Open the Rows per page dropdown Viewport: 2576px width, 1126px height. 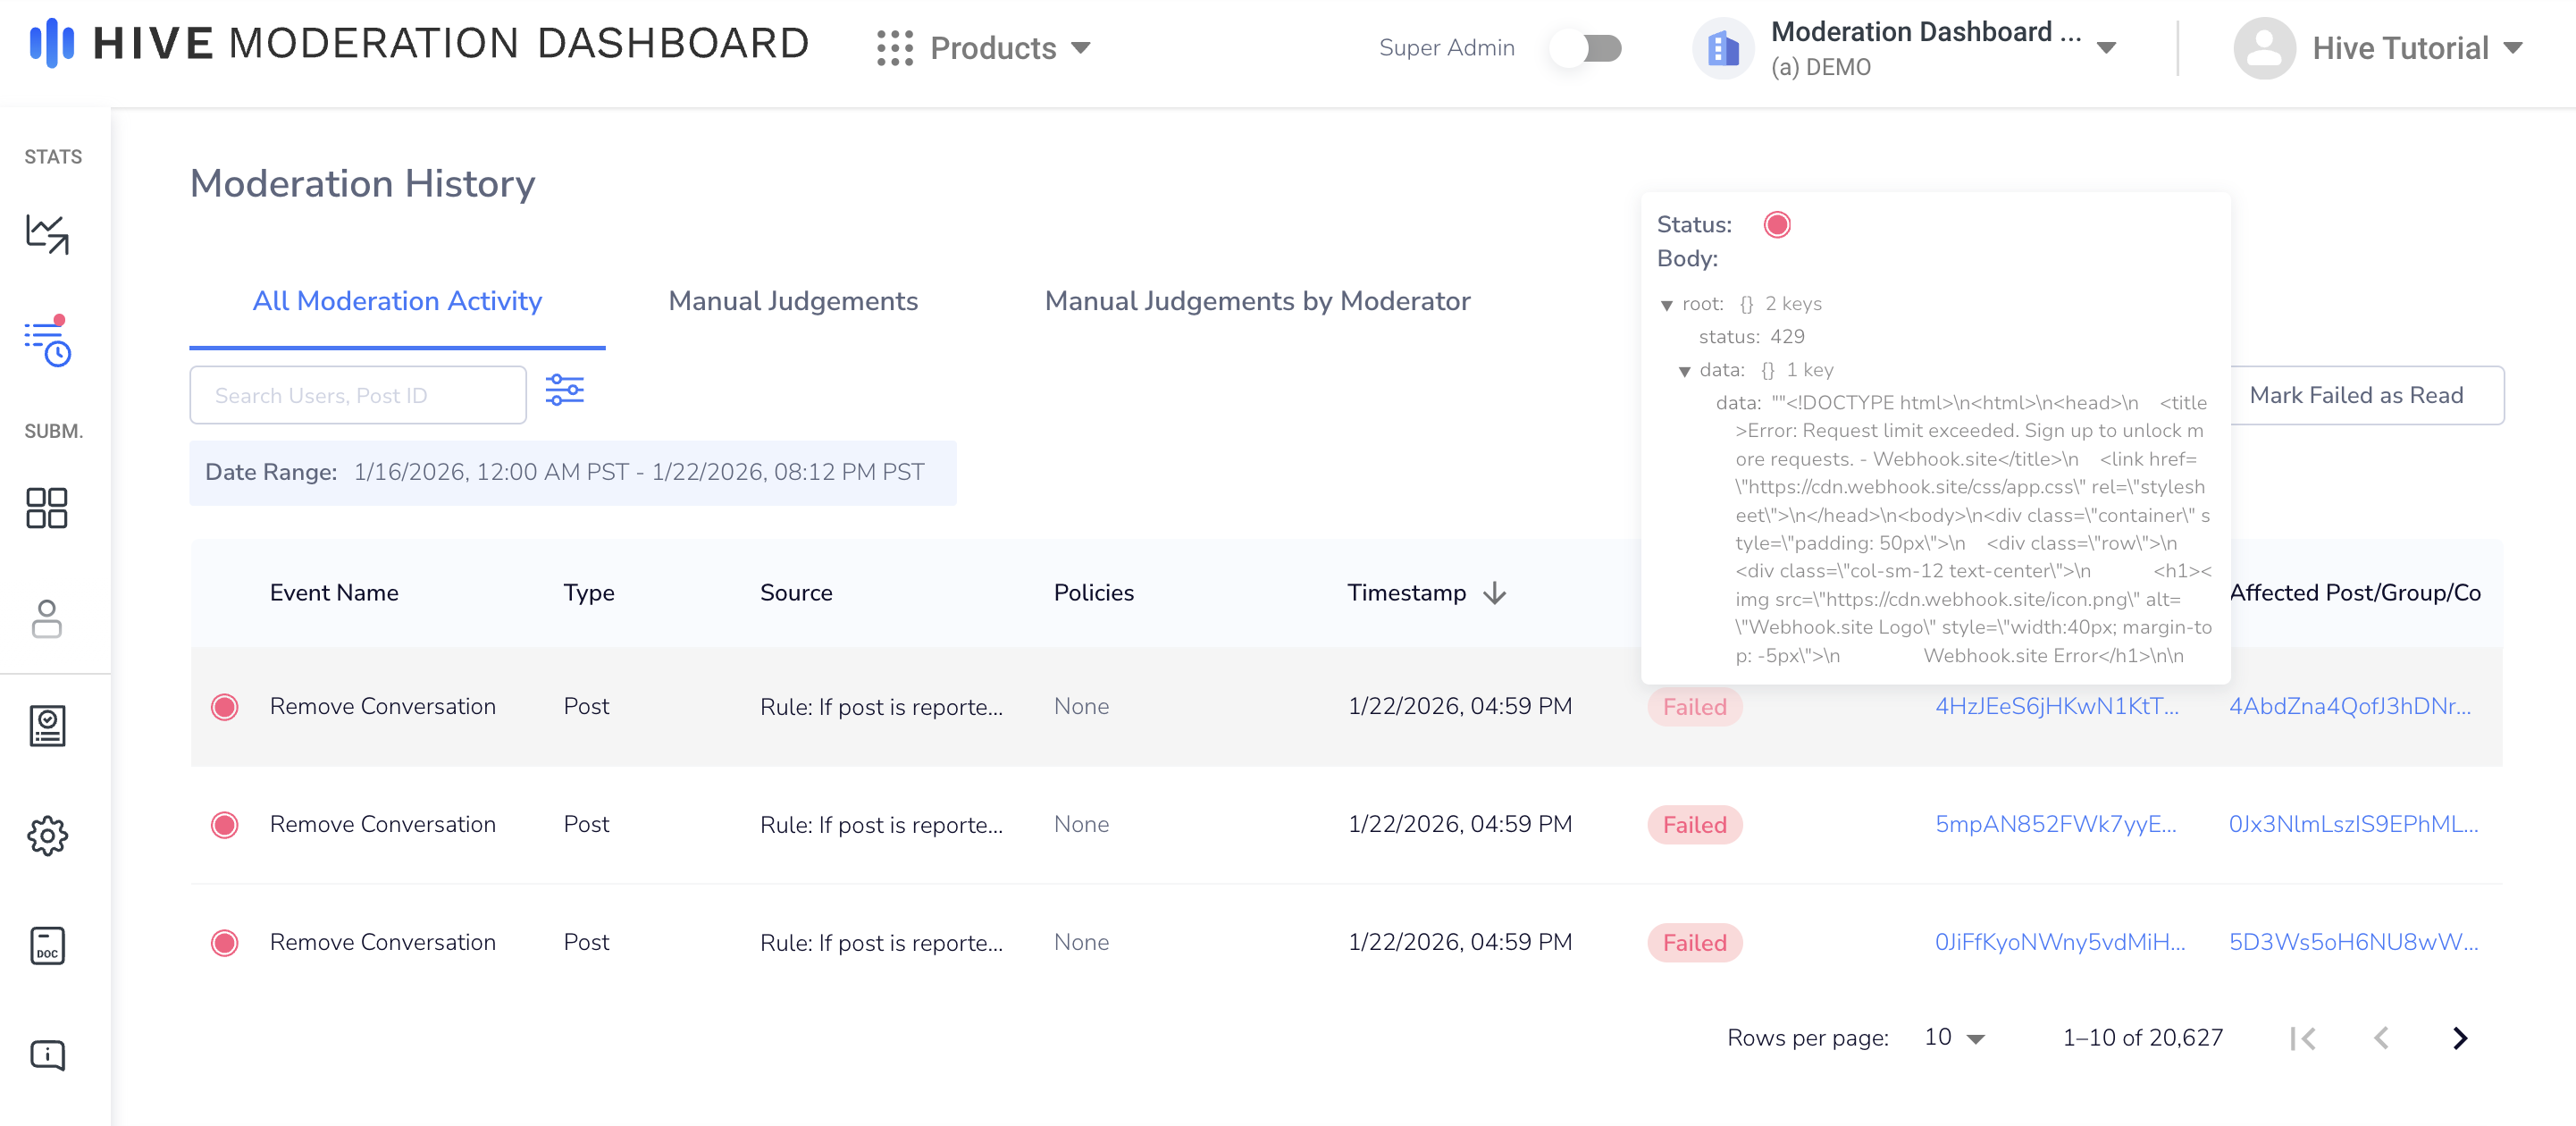[1954, 1037]
